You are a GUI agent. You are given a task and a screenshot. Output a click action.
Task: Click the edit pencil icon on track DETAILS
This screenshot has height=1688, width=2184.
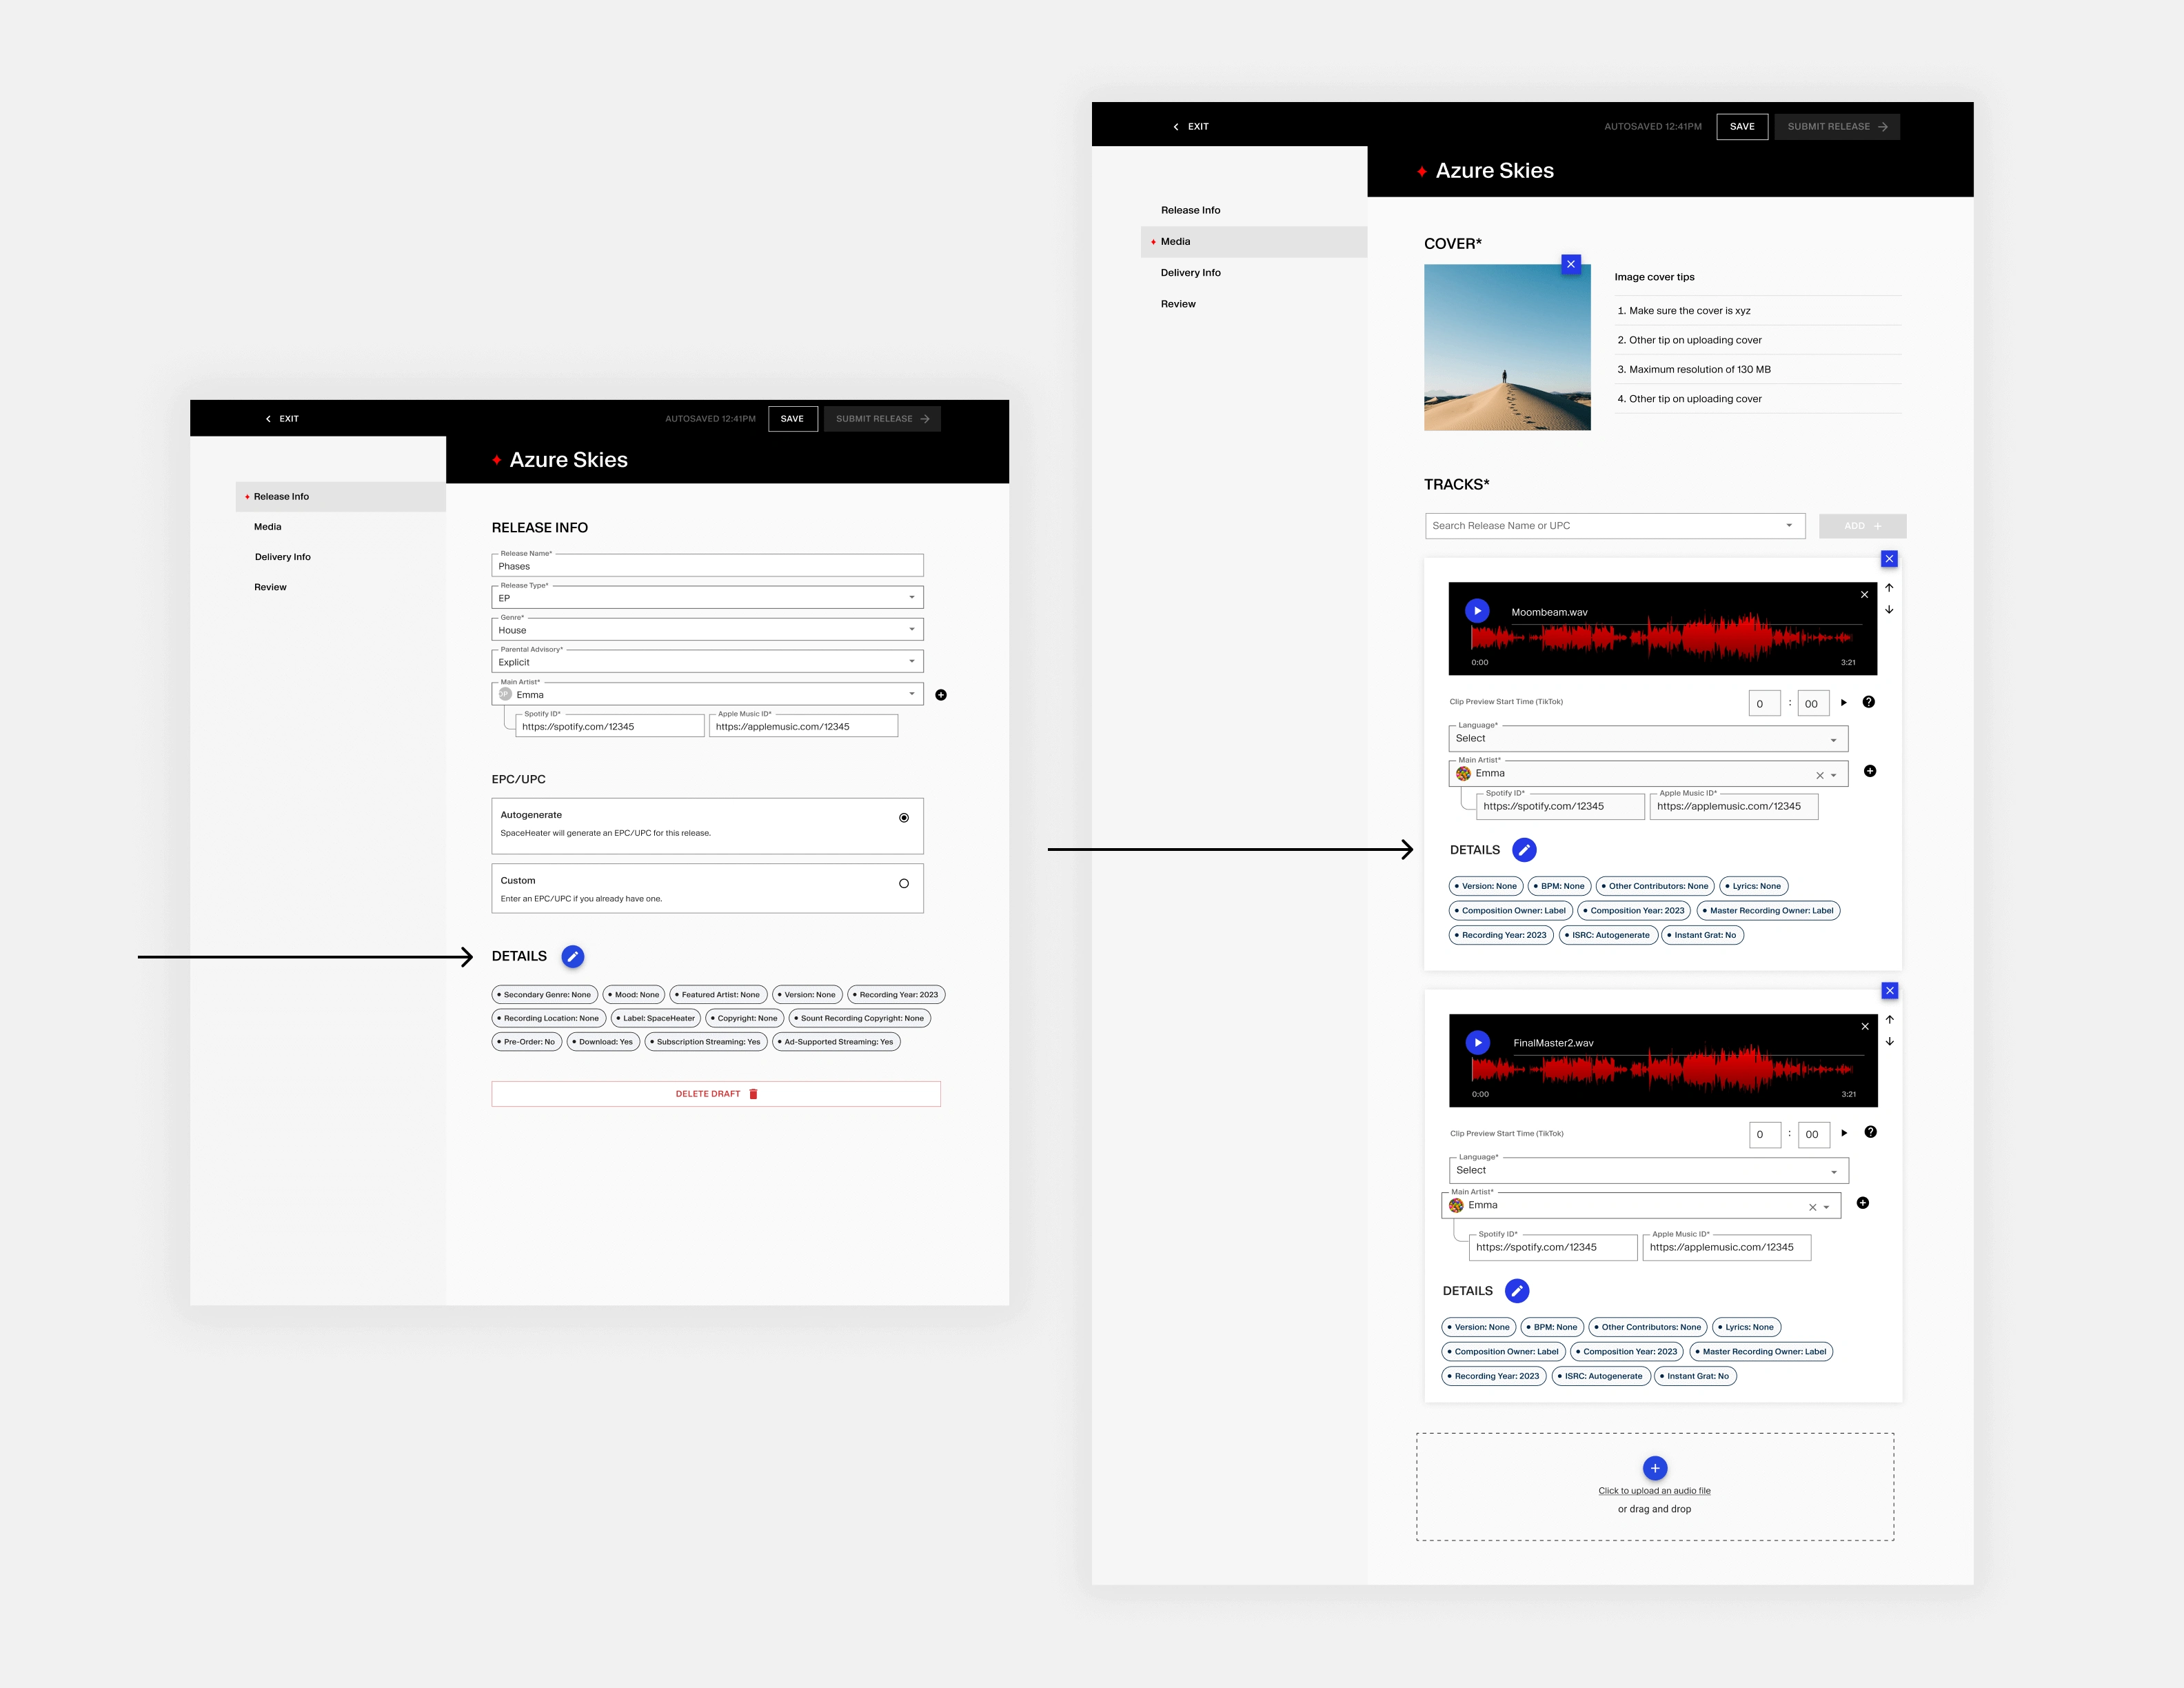coord(1524,850)
